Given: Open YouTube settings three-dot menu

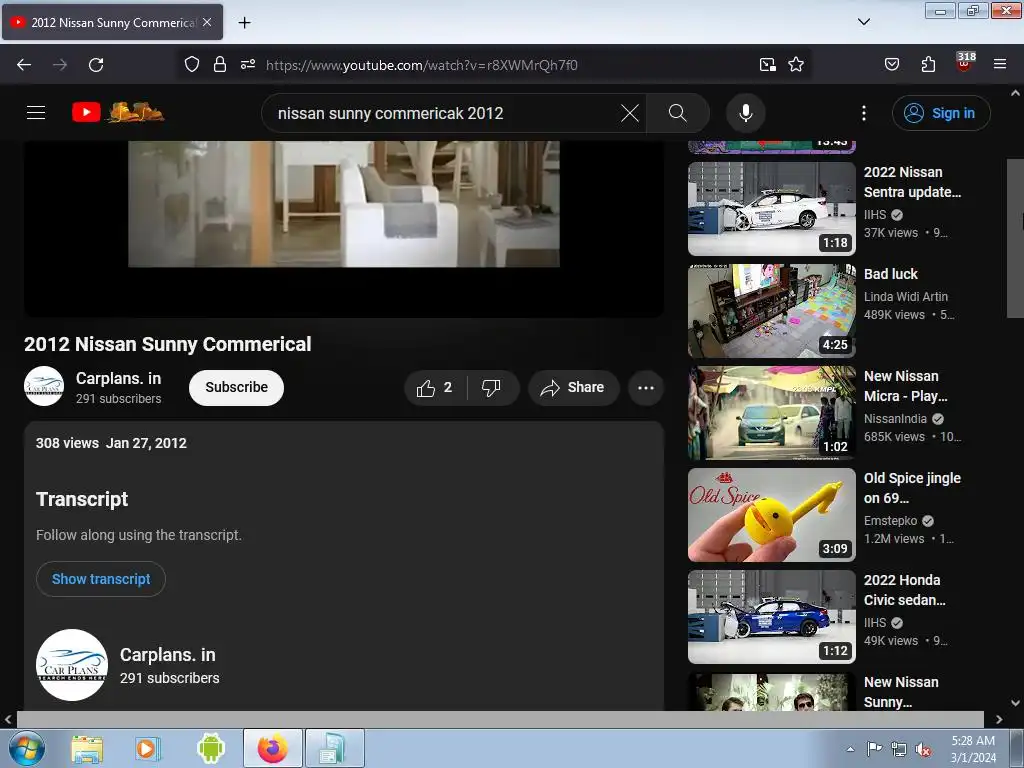Looking at the screenshot, I should tap(863, 113).
